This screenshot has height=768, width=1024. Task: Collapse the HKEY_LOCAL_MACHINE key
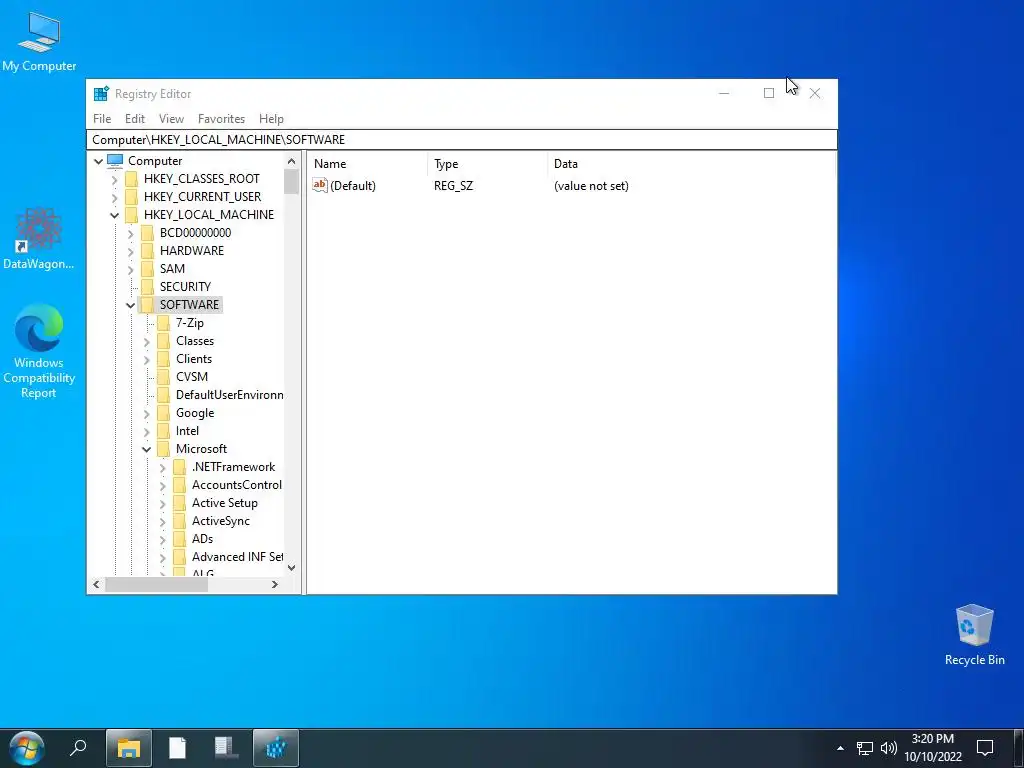coord(115,215)
